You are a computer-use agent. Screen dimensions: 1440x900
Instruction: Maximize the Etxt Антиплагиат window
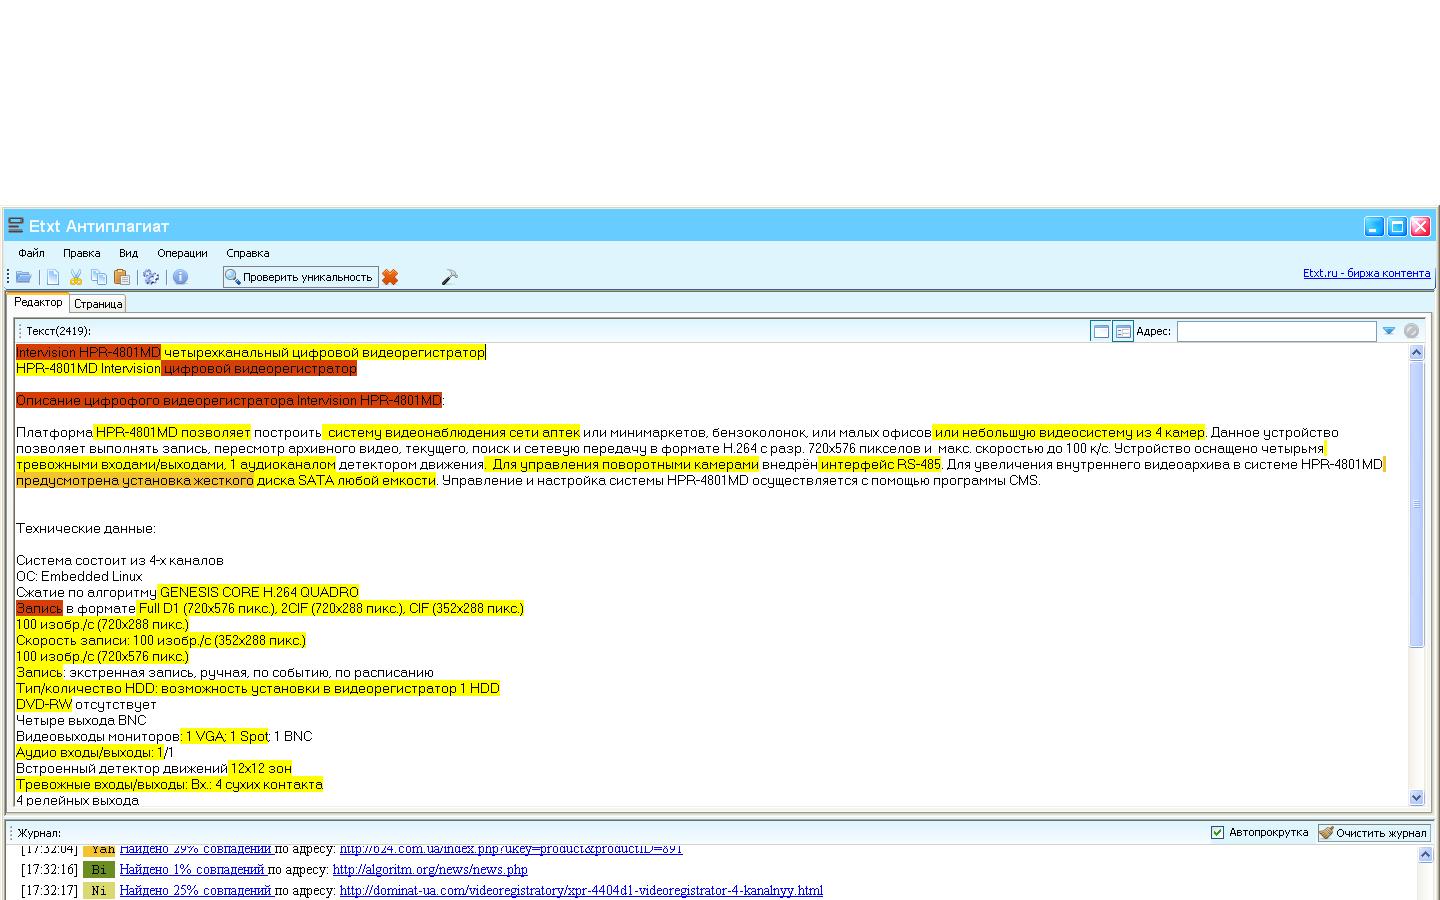pyautogui.click(x=1397, y=226)
